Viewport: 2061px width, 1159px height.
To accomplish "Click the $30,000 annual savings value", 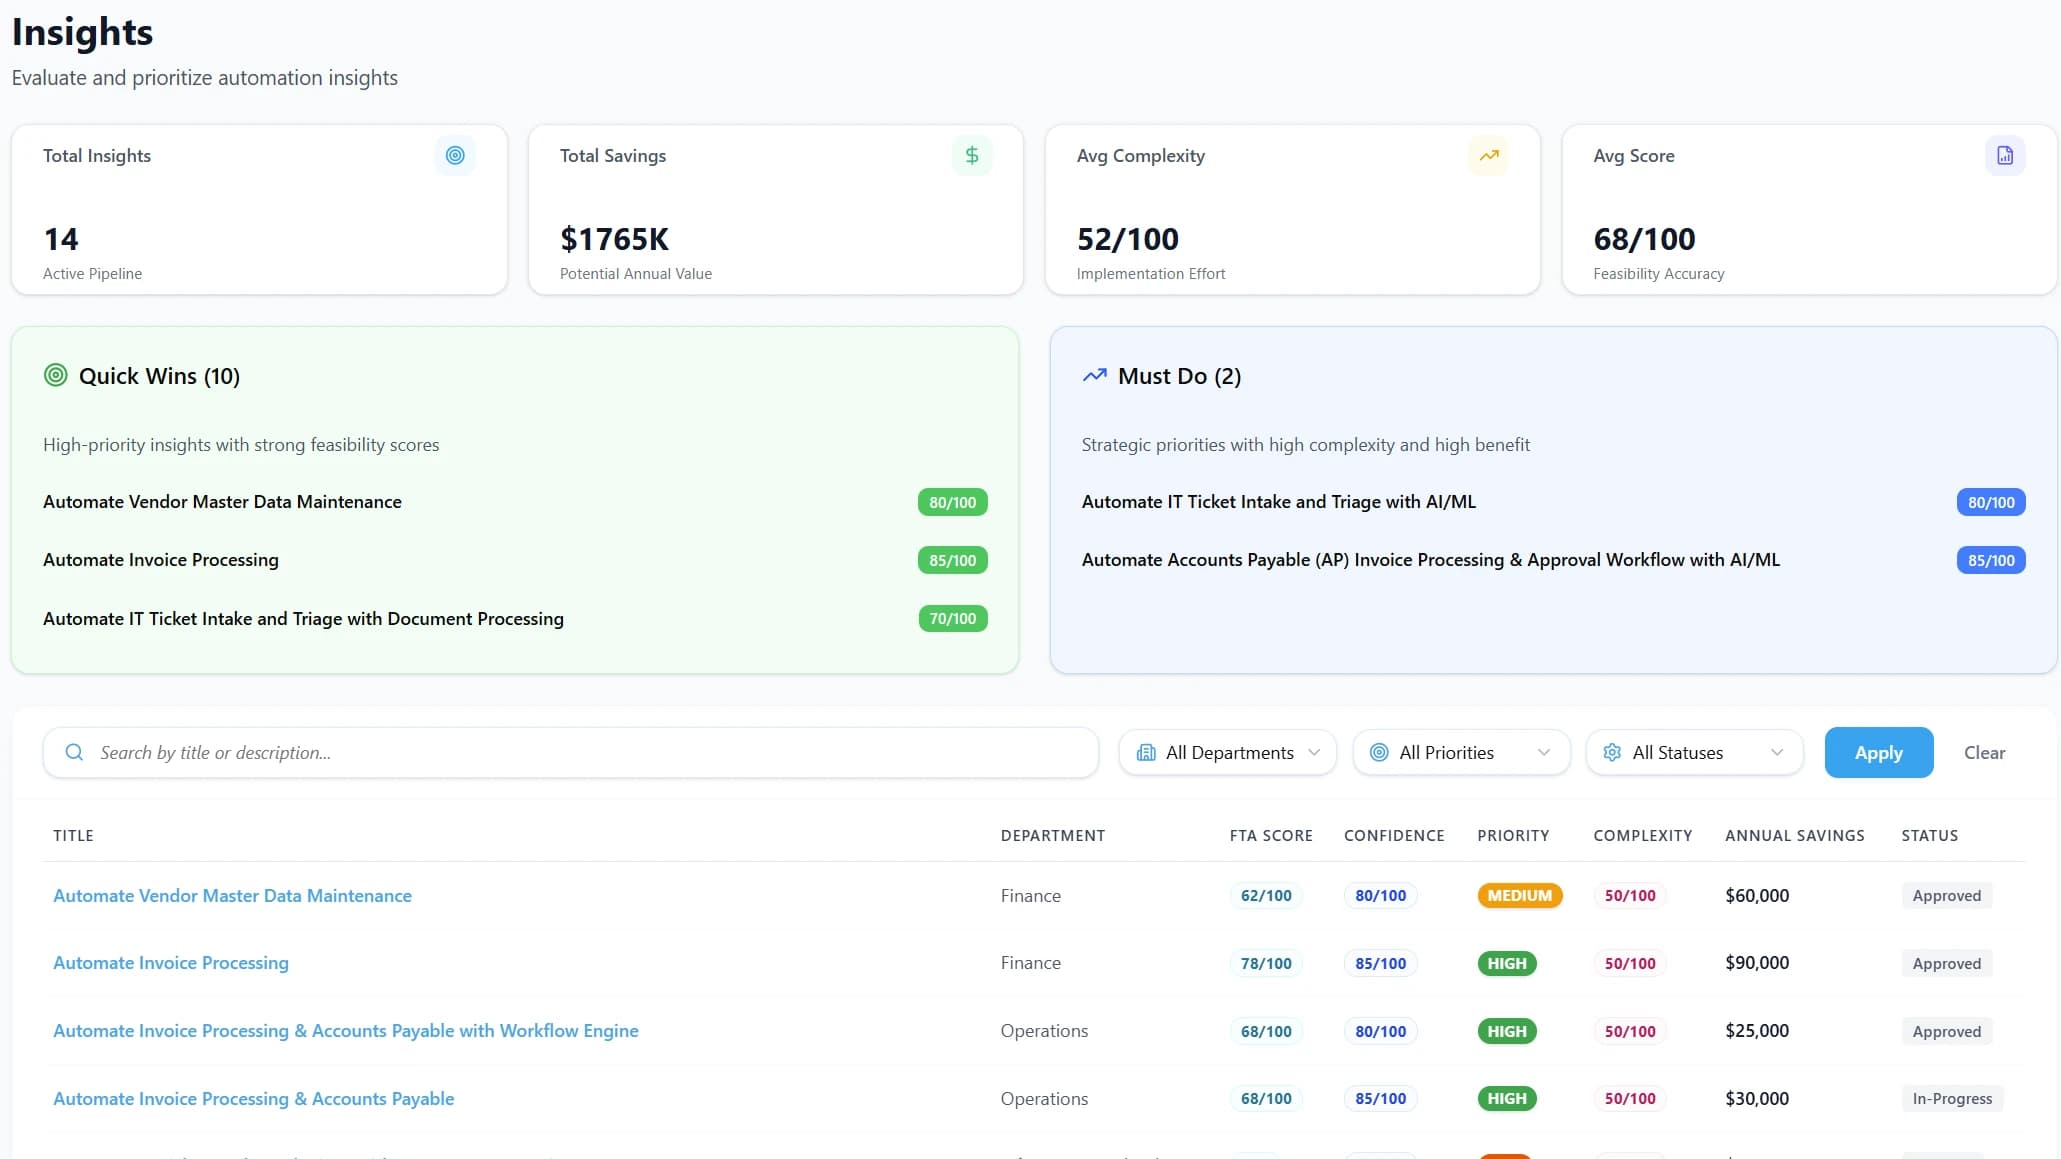I will (x=1756, y=1099).
